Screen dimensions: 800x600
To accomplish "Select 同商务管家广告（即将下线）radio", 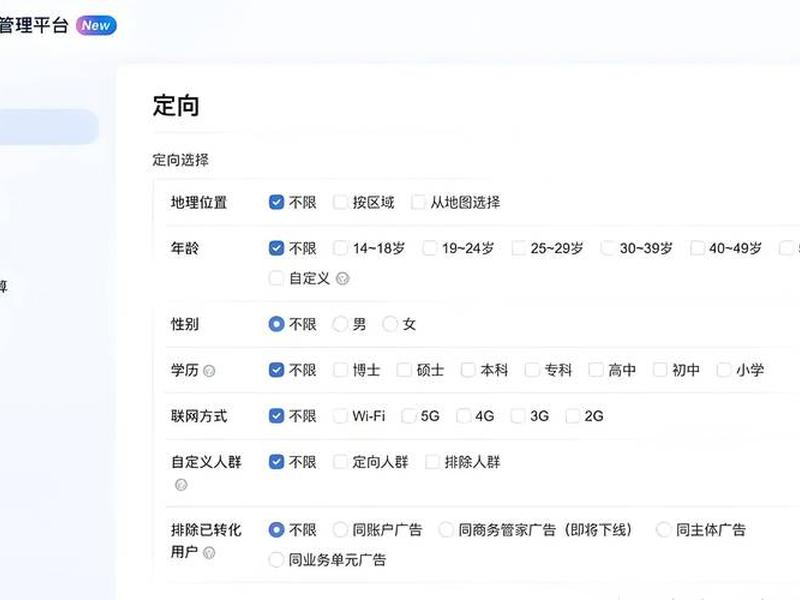I will point(446,530).
